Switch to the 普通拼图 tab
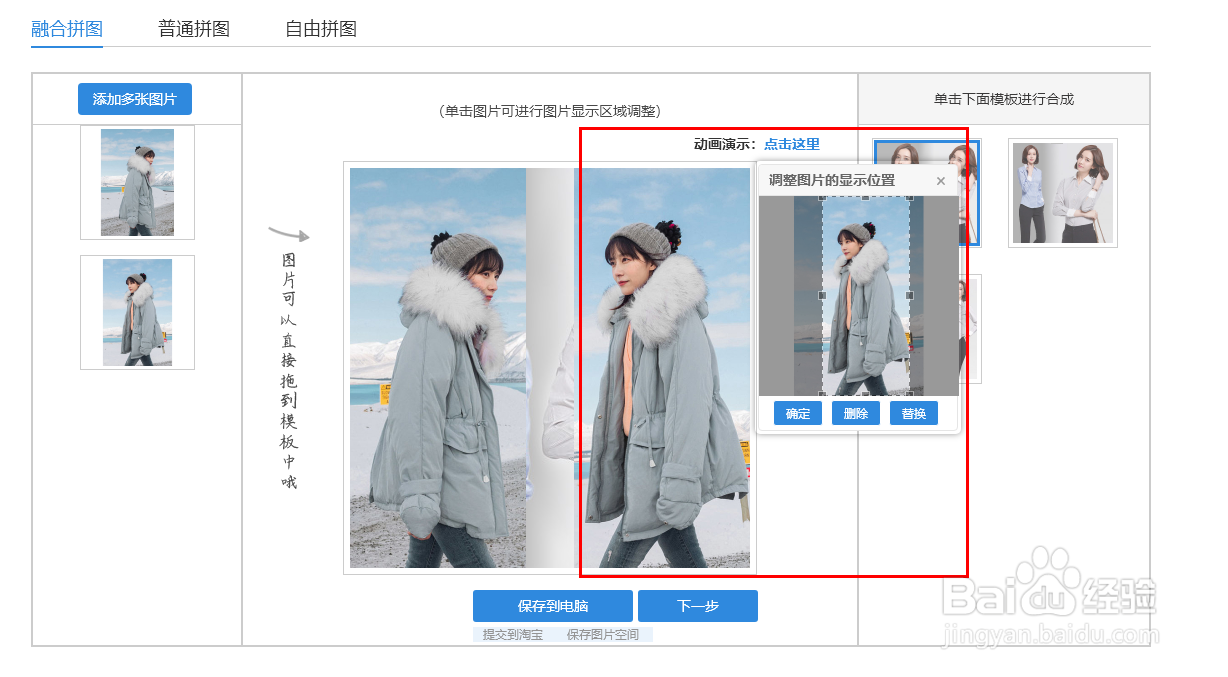 [x=194, y=29]
